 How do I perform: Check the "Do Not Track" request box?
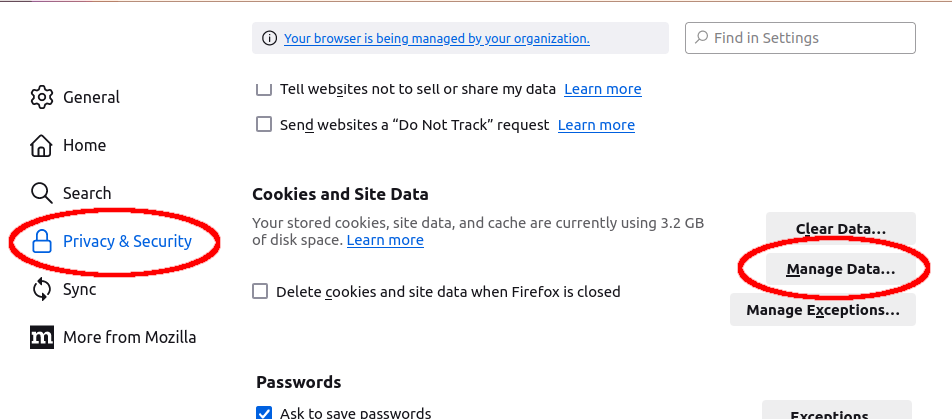click(x=264, y=125)
